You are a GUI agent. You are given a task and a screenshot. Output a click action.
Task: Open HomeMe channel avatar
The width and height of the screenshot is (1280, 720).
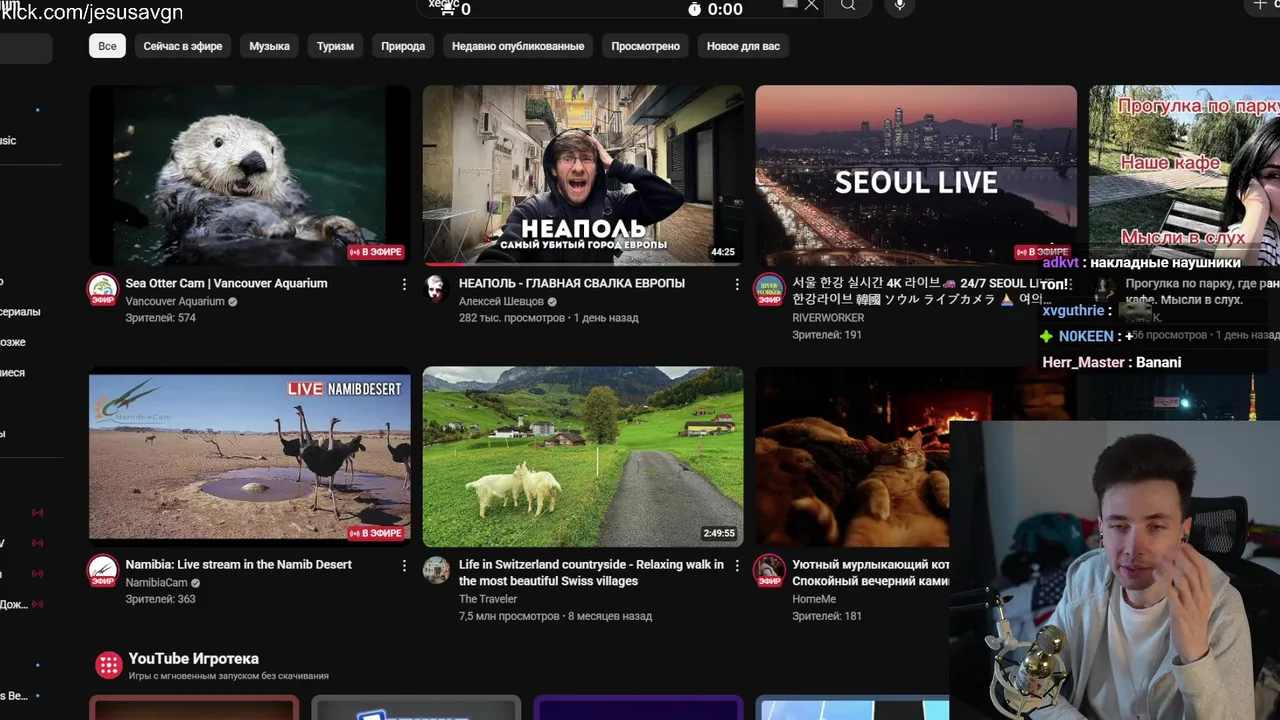click(x=769, y=570)
